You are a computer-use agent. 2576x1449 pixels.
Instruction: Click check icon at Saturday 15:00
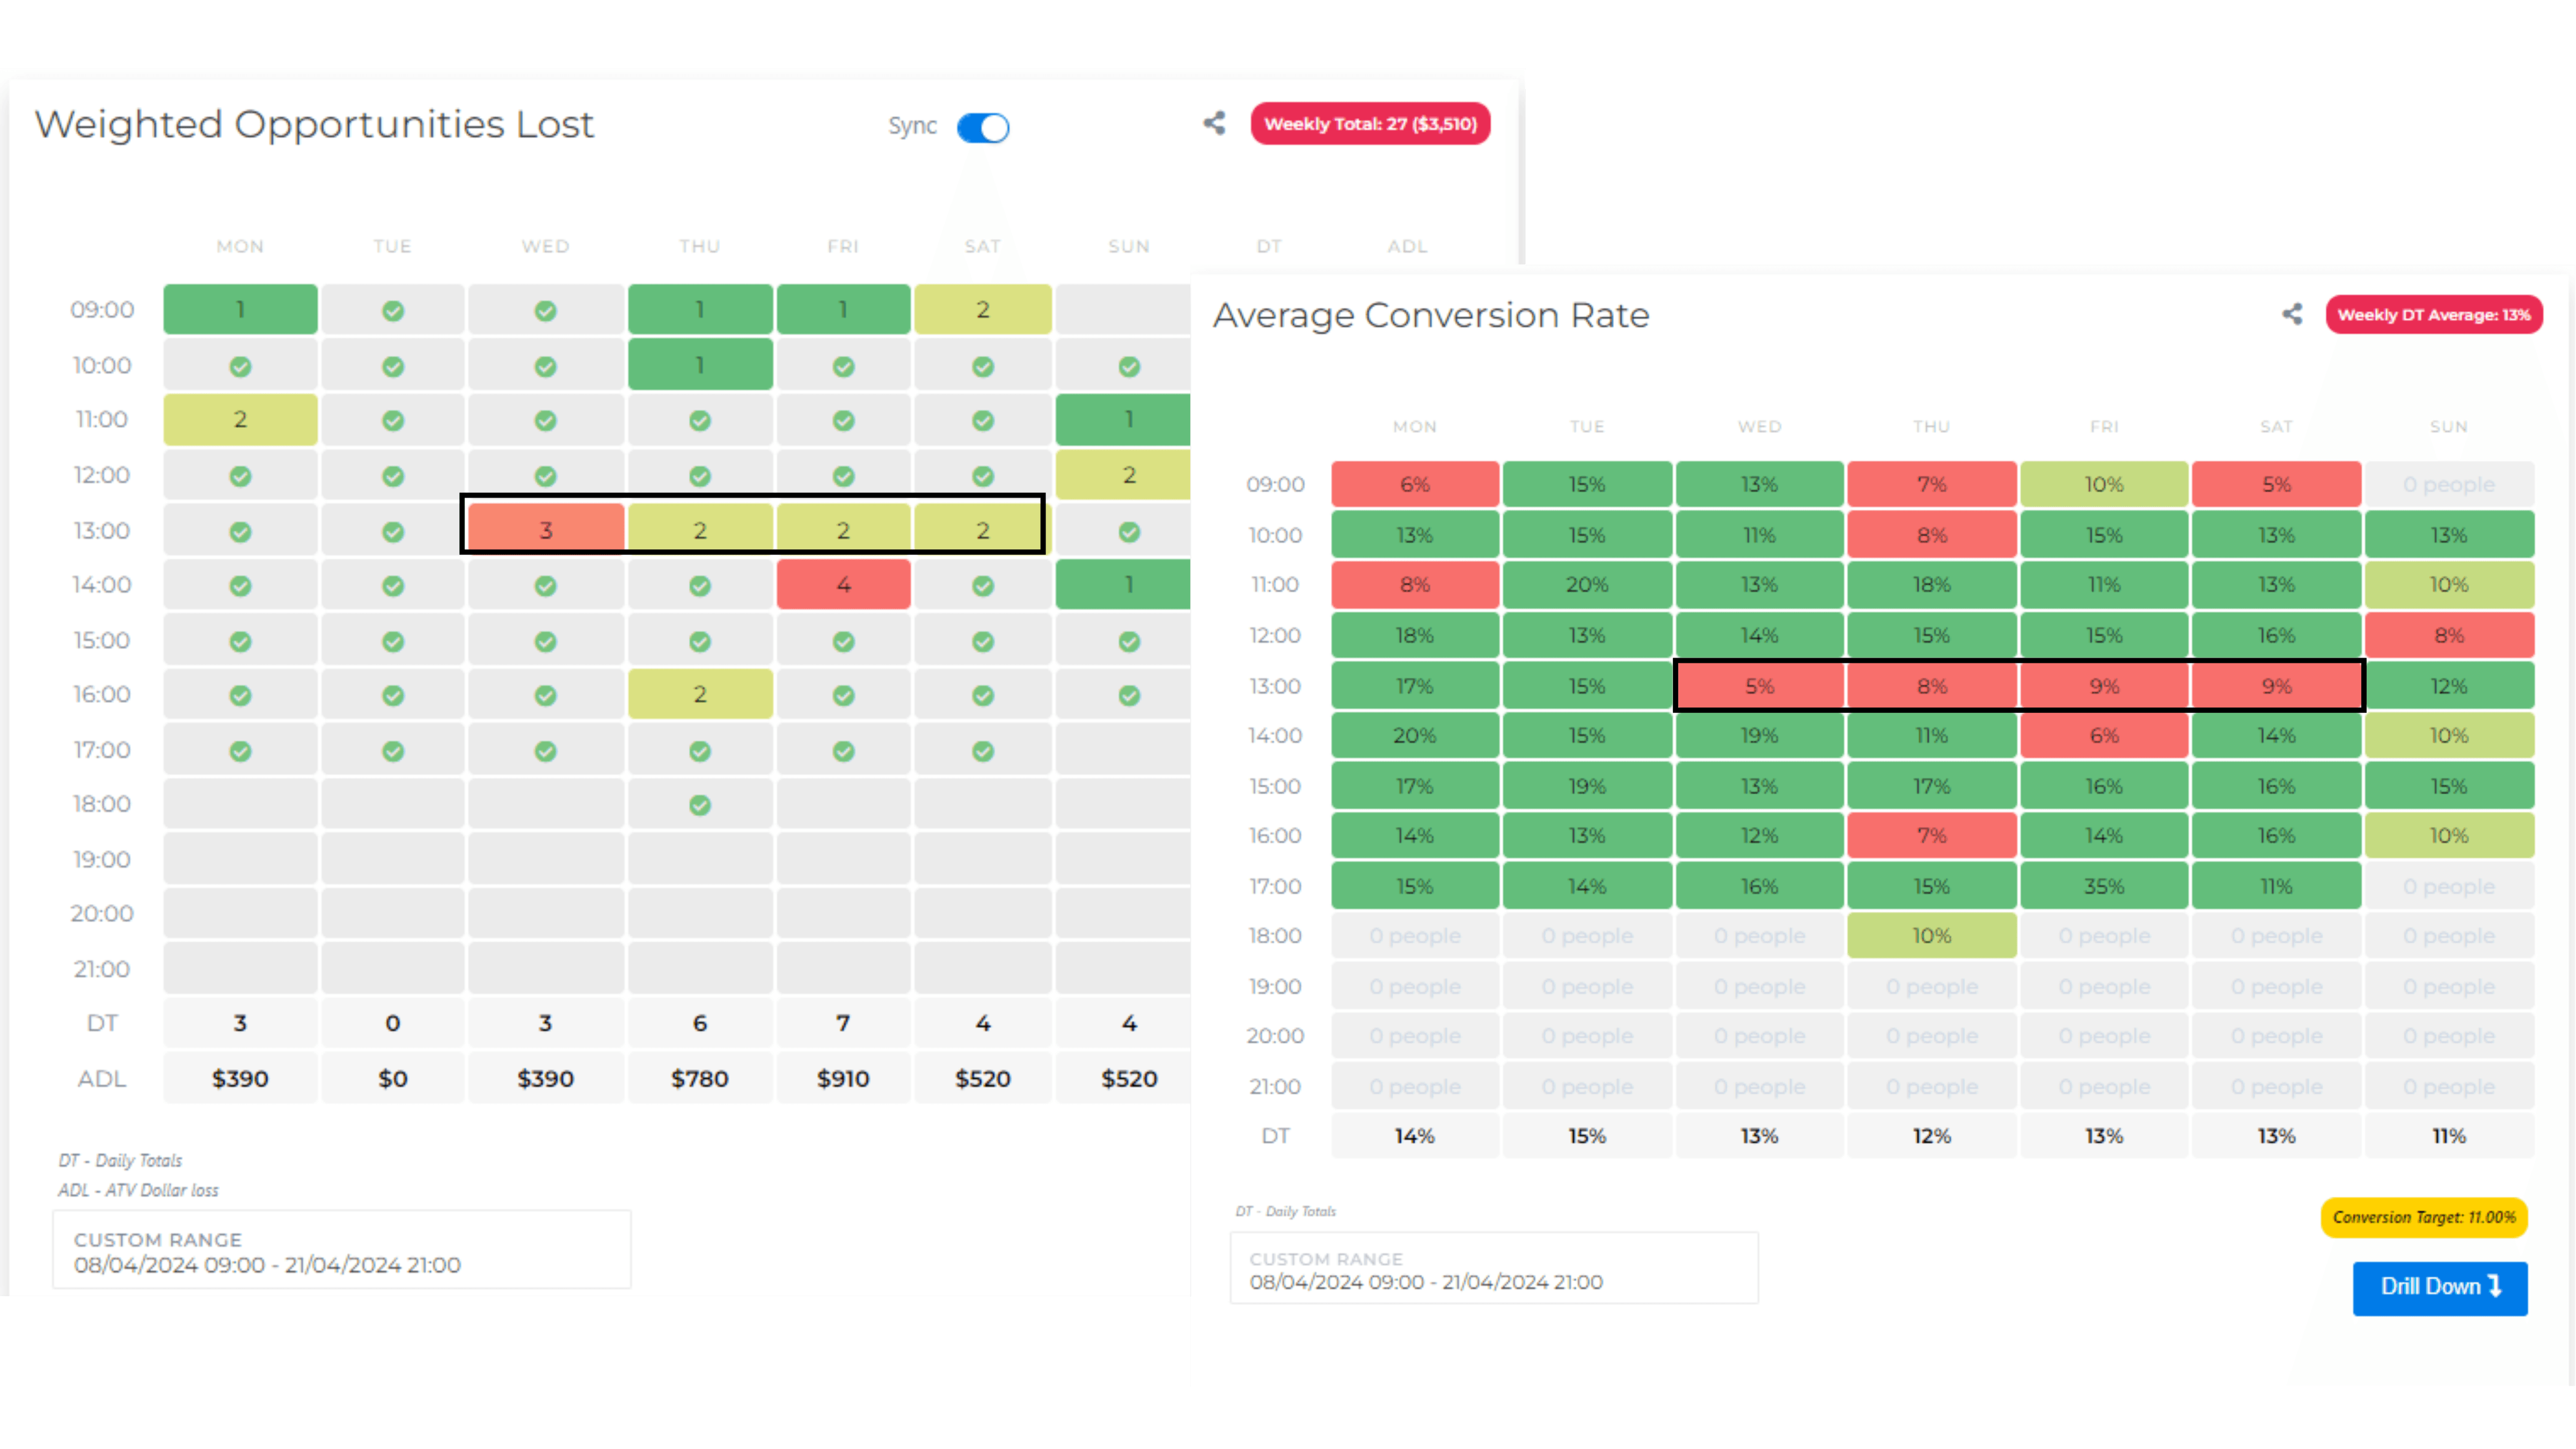tap(983, 641)
